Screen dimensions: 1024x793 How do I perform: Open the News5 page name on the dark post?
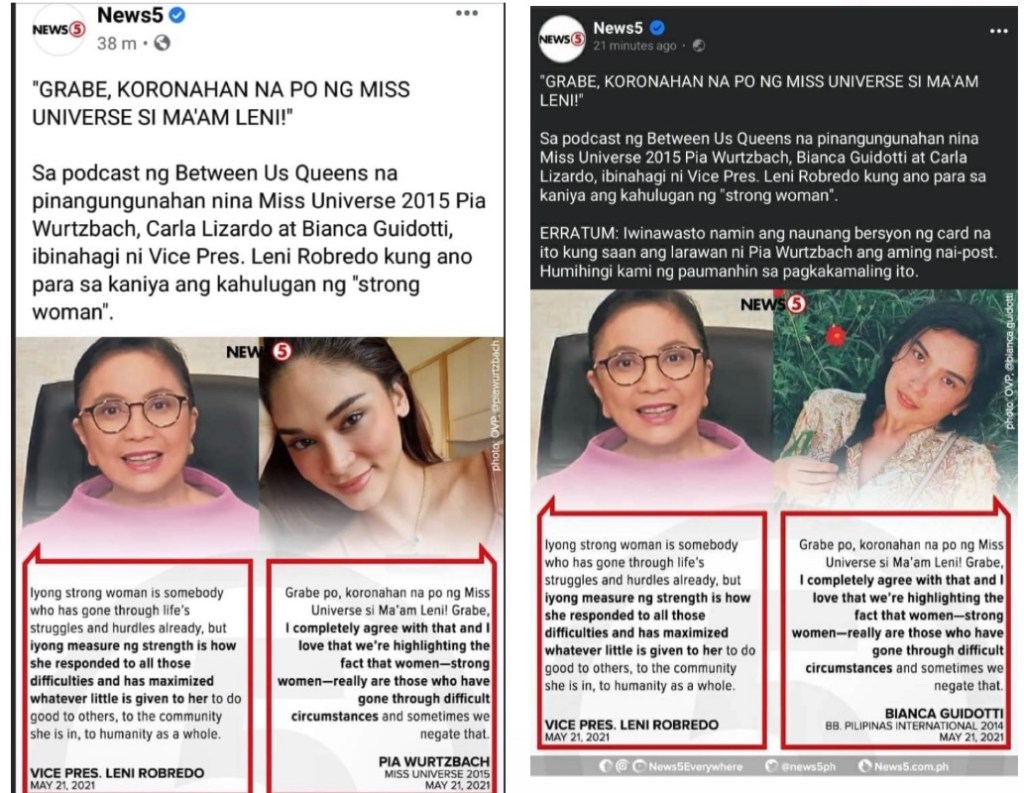click(618, 28)
